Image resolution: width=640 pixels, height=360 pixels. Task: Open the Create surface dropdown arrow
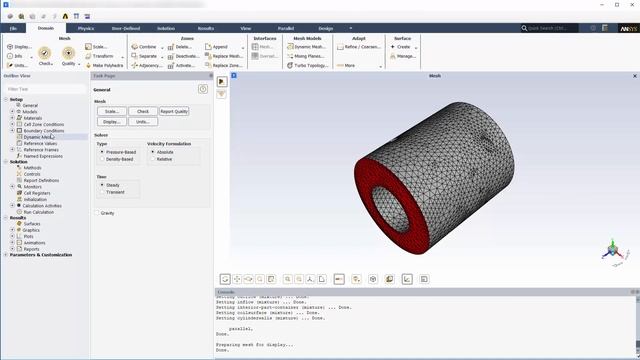(x=416, y=47)
